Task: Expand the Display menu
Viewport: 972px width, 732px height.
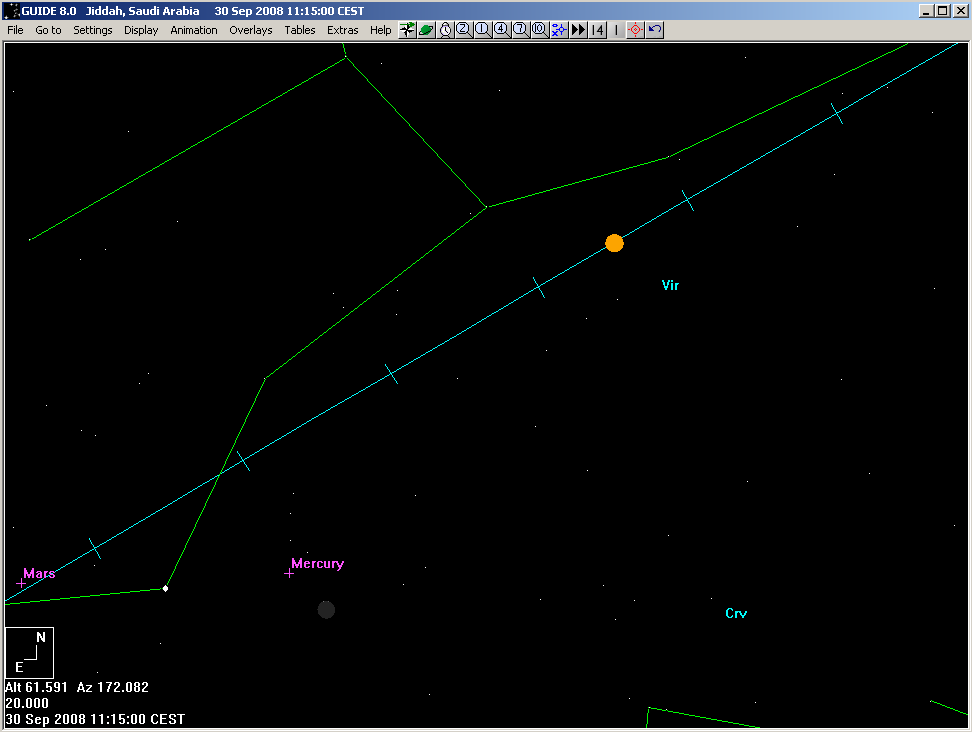Action: (x=141, y=30)
